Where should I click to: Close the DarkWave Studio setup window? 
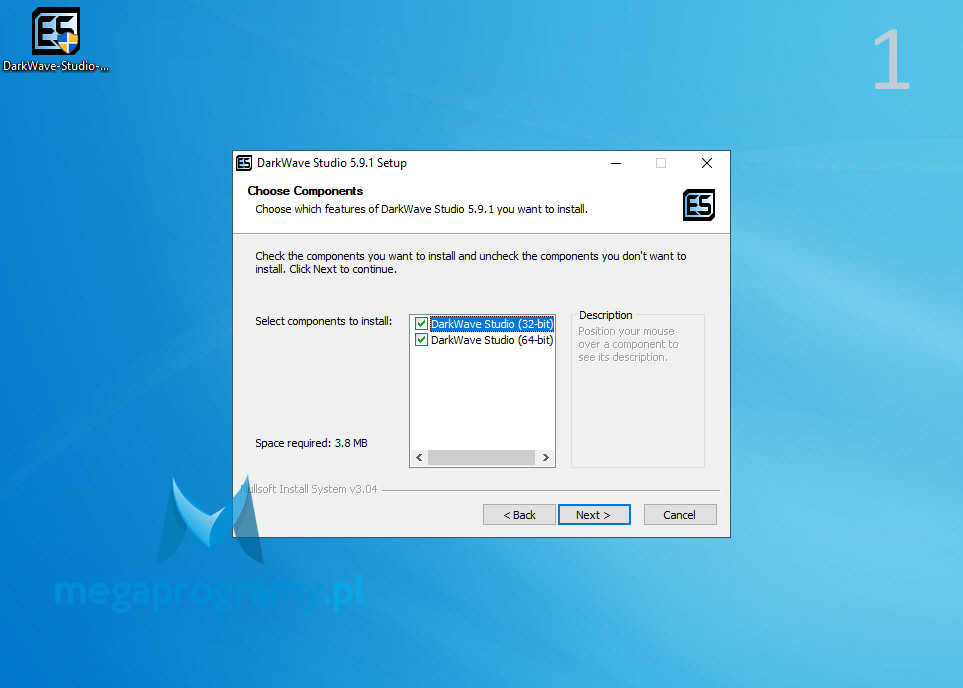[707, 163]
